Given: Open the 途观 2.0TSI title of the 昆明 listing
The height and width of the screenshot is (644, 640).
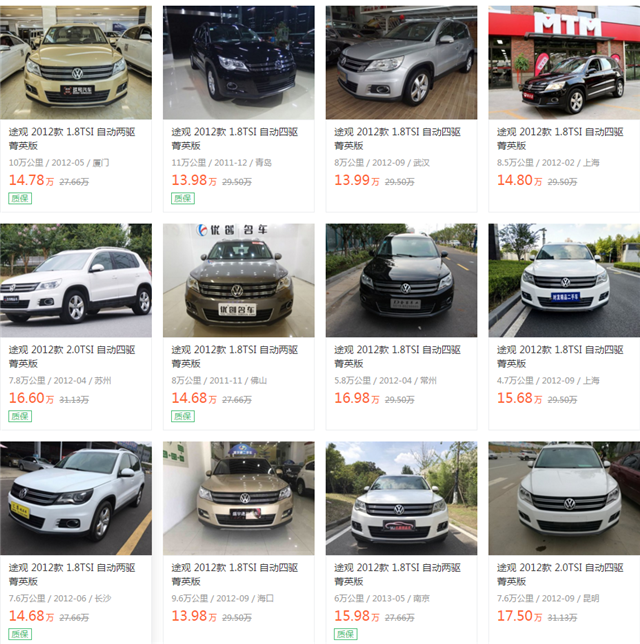Looking at the screenshot, I should (x=560, y=574).
